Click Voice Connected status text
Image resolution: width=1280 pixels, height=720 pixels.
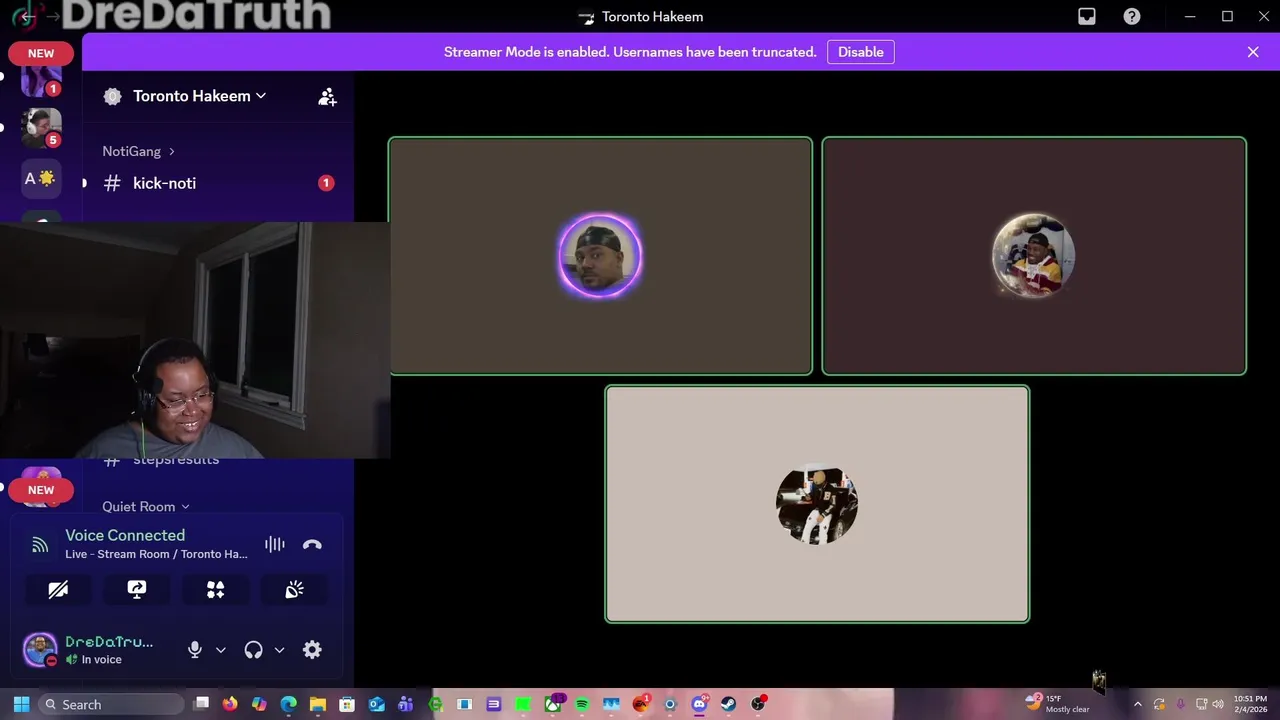(x=125, y=535)
